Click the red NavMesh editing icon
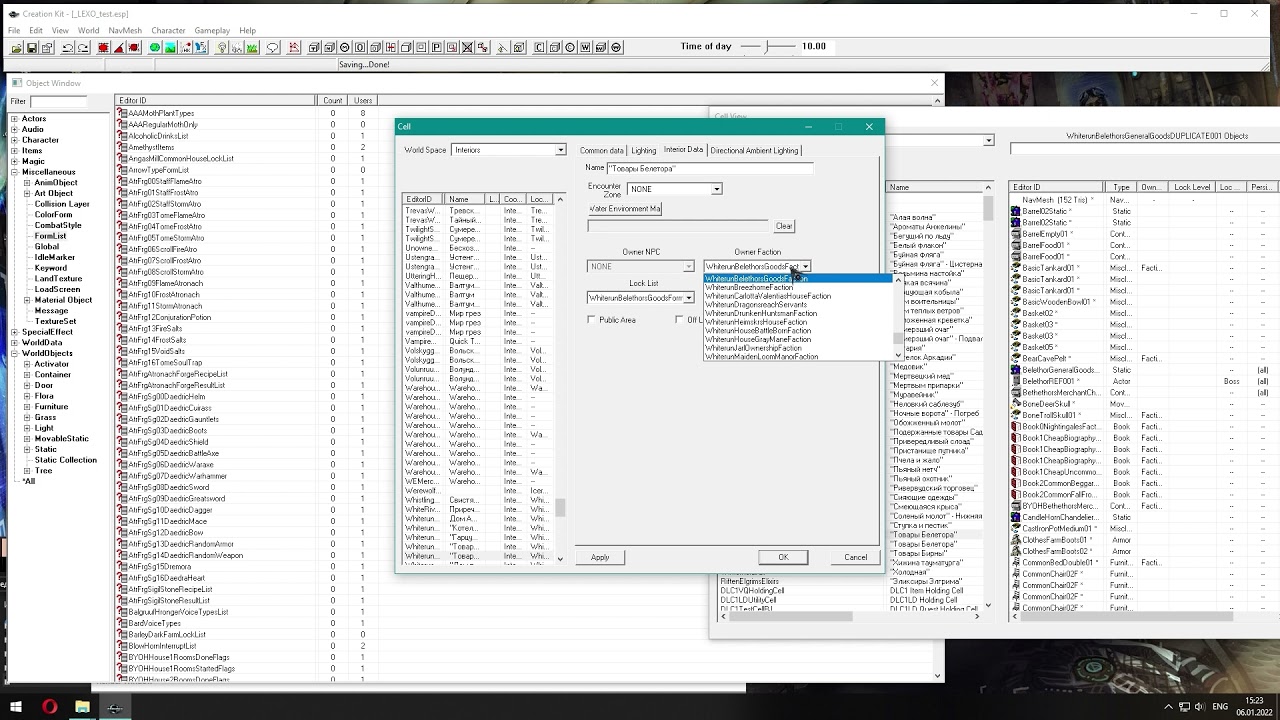1280x720 pixels. point(295,47)
